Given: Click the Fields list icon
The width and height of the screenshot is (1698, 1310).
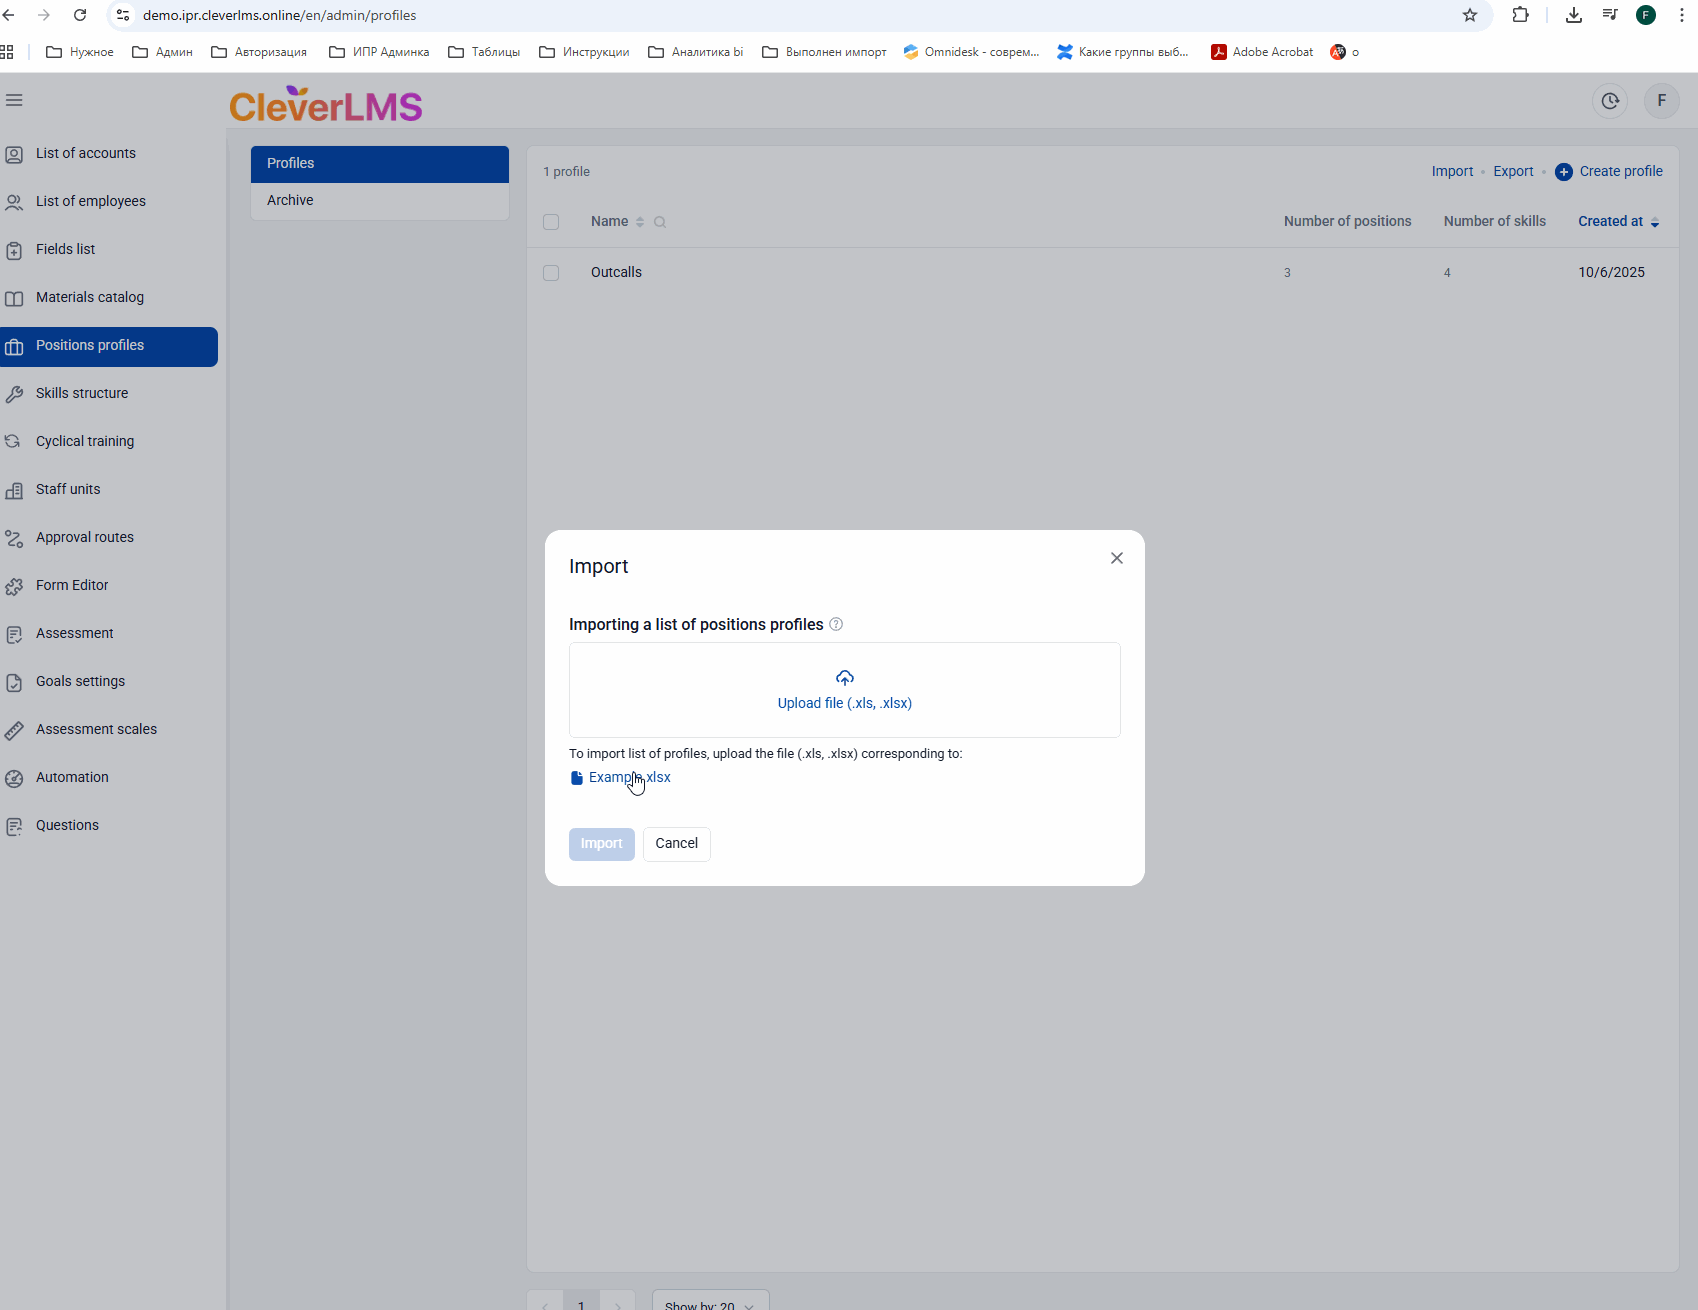Looking at the screenshot, I should (x=14, y=251).
